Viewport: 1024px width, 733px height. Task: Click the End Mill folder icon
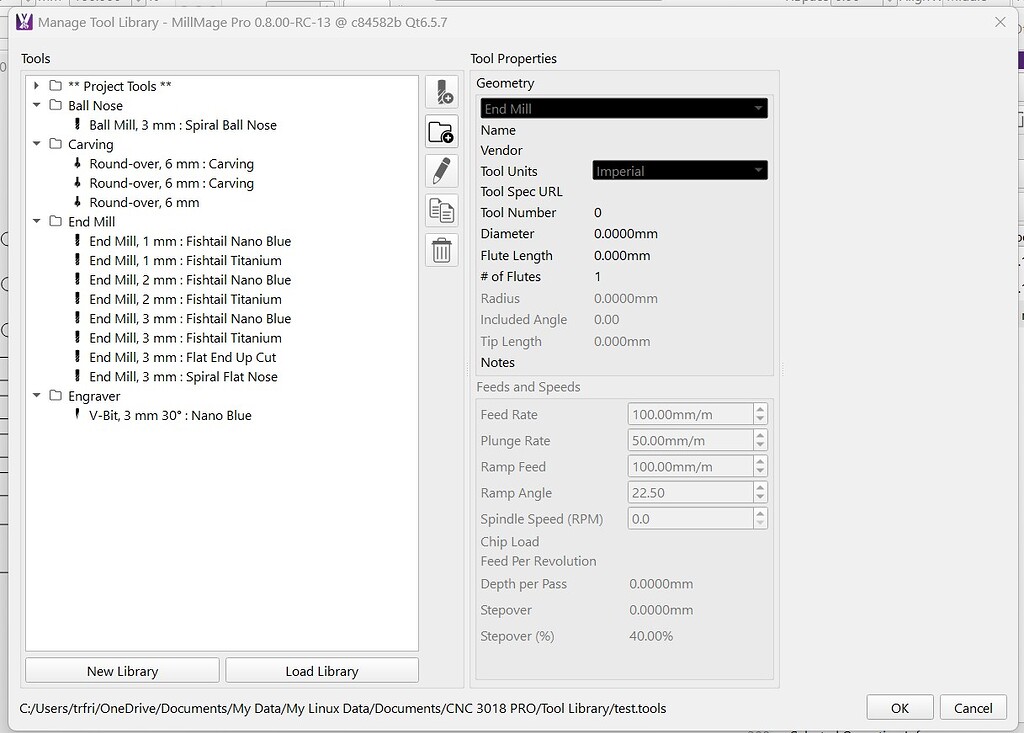tap(56, 221)
